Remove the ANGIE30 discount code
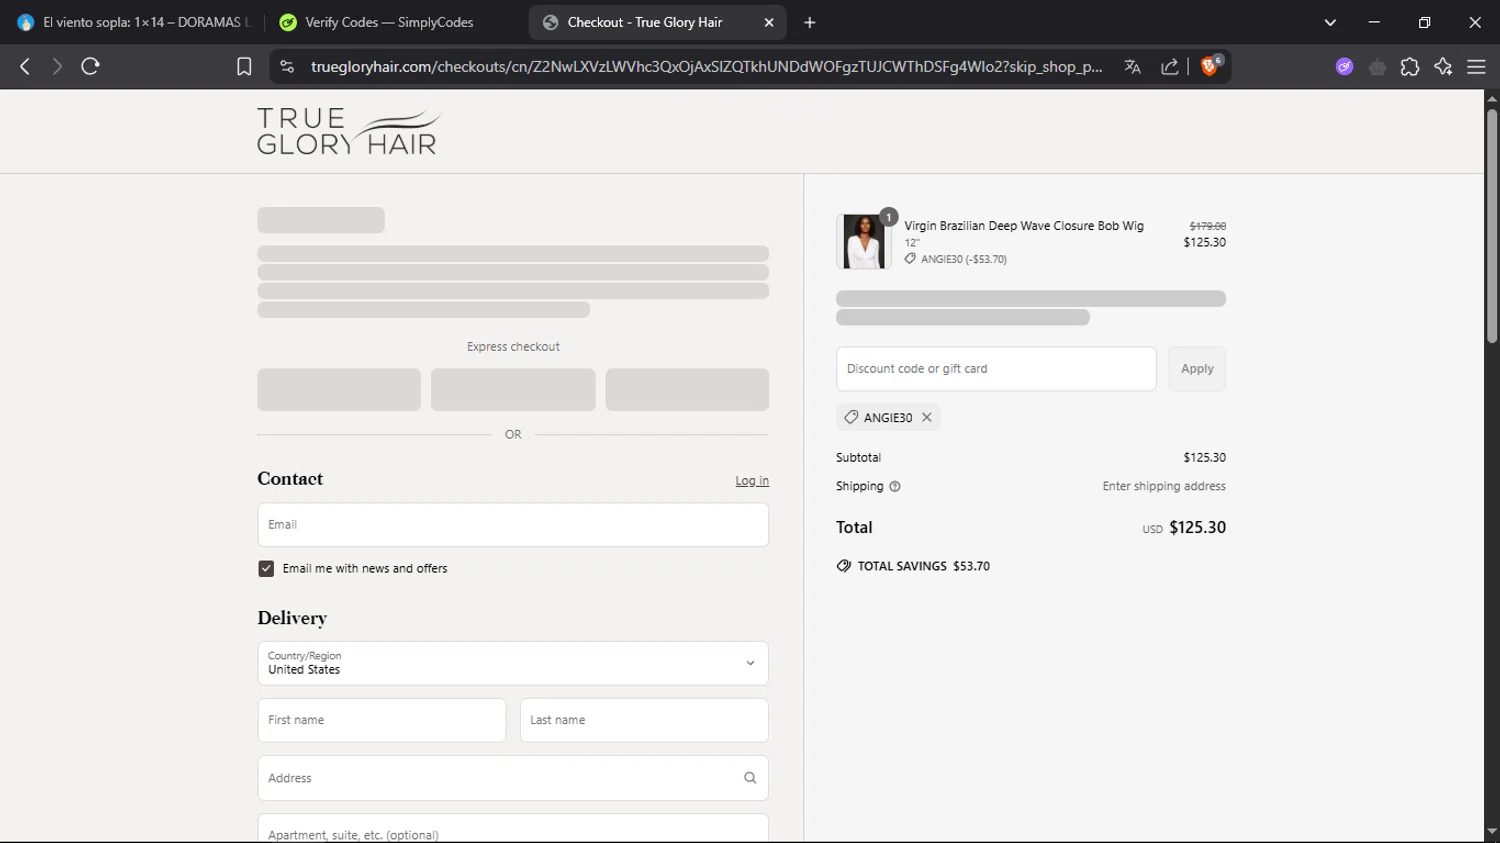This screenshot has height=843, width=1500. coord(927,417)
